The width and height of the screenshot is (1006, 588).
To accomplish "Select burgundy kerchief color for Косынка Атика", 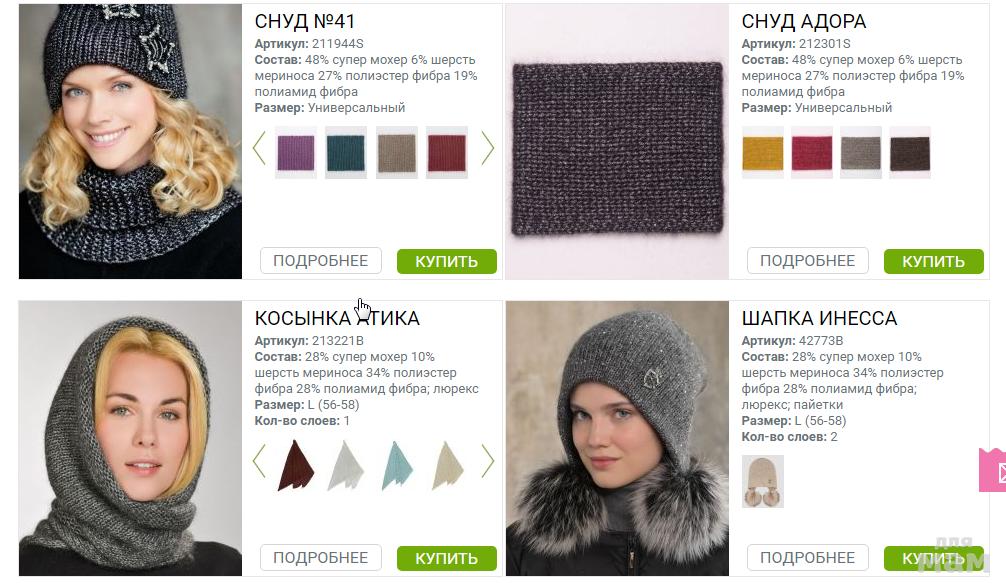I will click(x=296, y=465).
